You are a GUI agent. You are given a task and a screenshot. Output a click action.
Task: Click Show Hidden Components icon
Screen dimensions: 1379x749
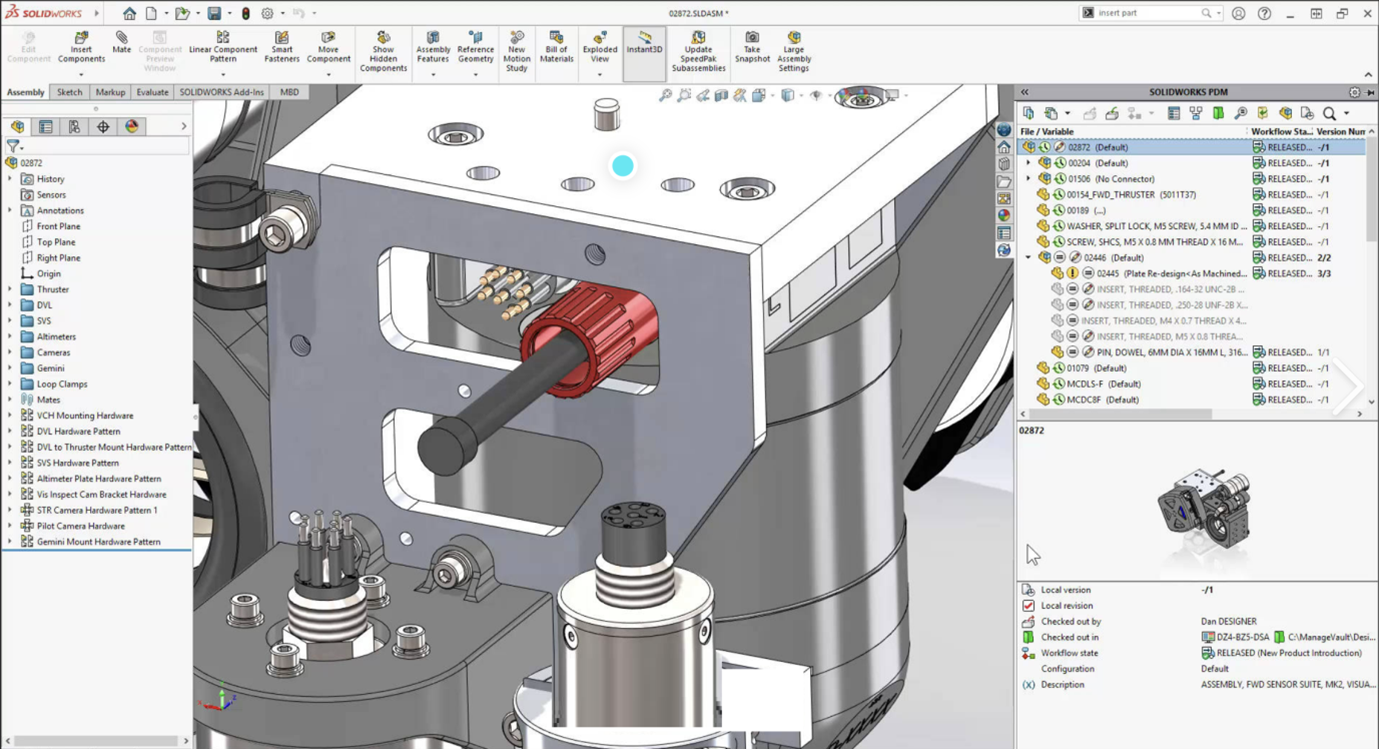point(383,38)
